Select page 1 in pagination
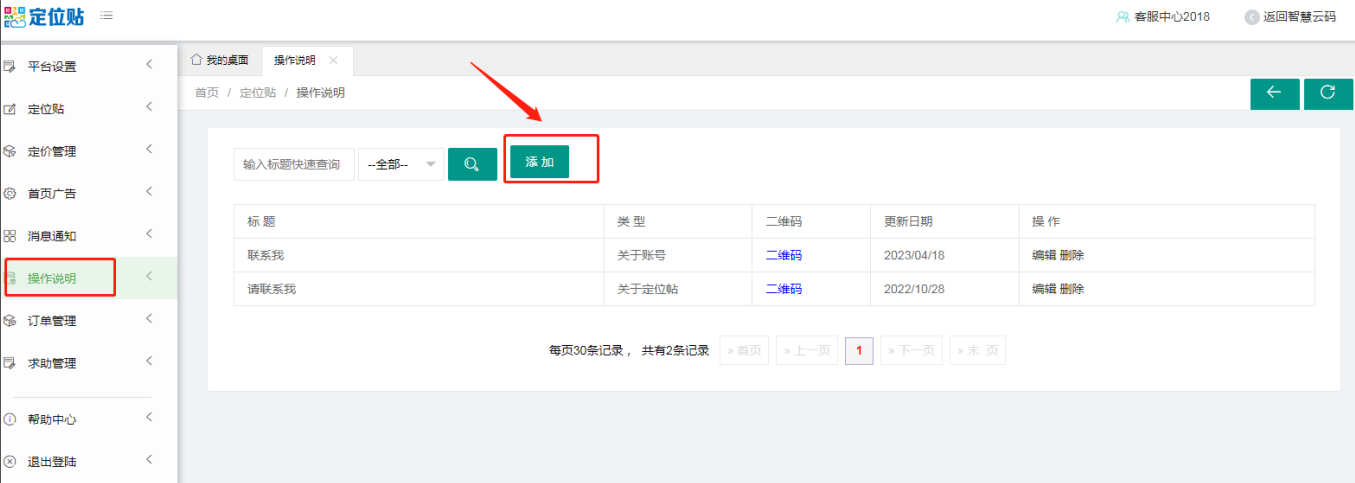This screenshot has width=1355, height=483. point(859,351)
